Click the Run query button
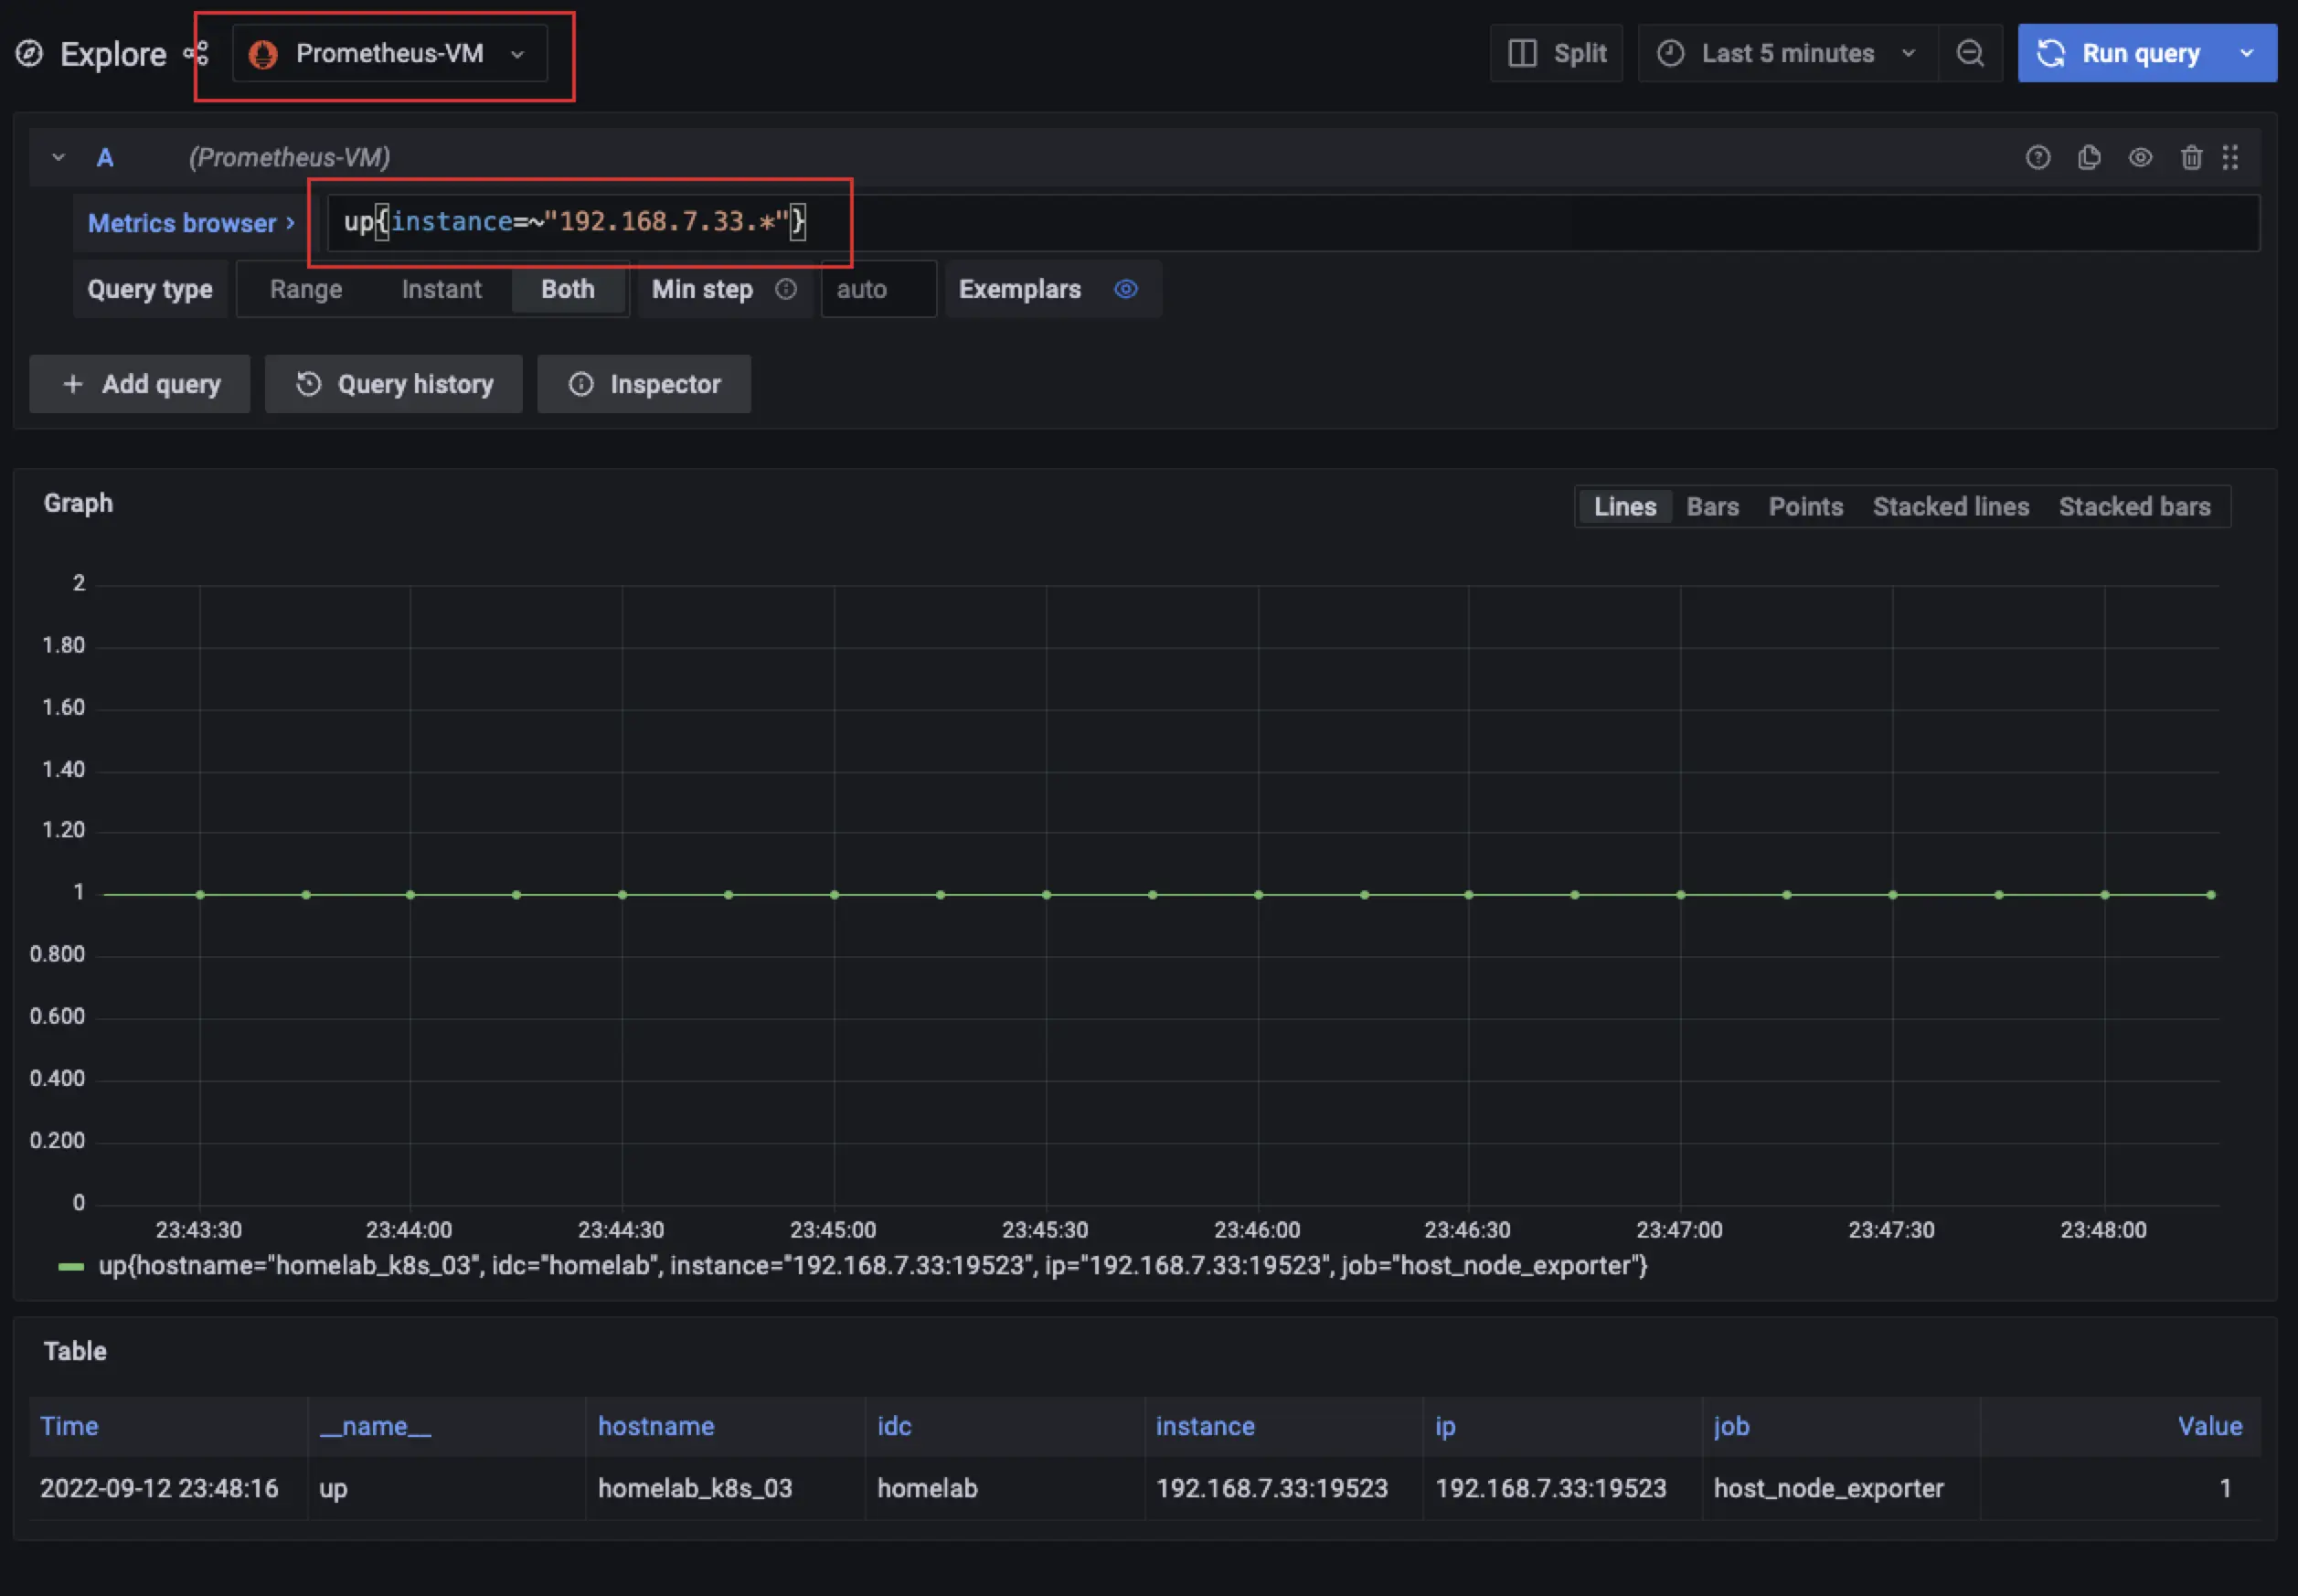This screenshot has width=2298, height=1596. pyautogui.click(x=2120, y=53)
